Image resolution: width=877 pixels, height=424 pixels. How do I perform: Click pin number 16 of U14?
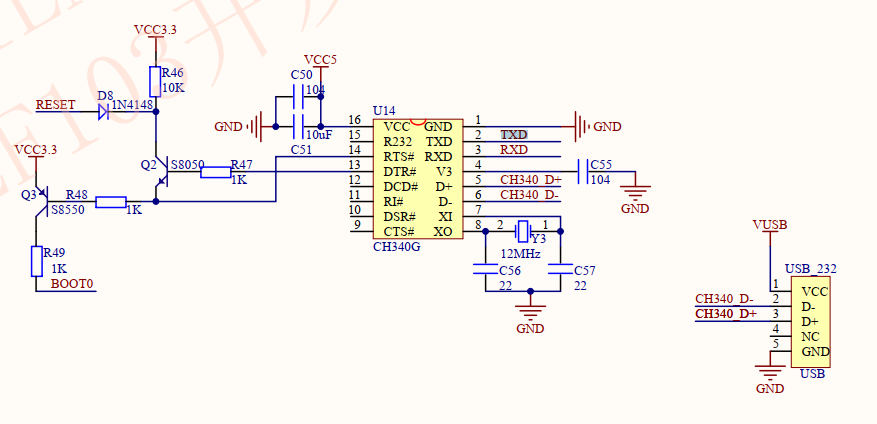(x=354, y=120)
